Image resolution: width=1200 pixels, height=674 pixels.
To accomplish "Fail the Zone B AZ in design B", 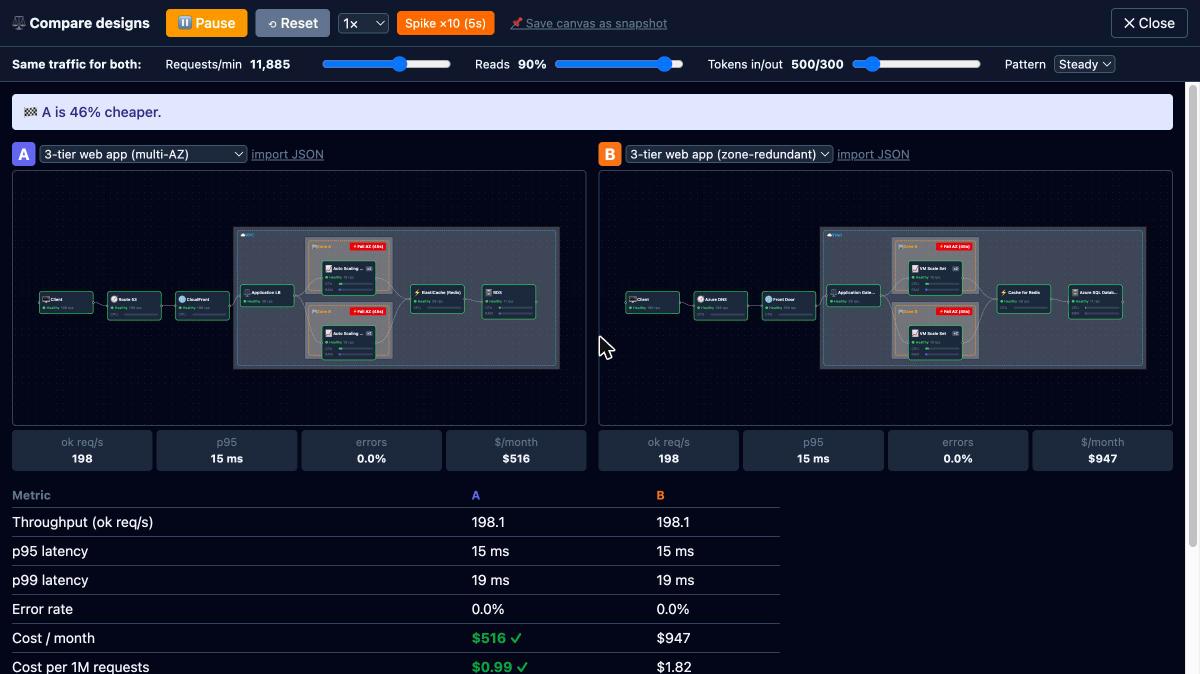I will tap(955, 311).
